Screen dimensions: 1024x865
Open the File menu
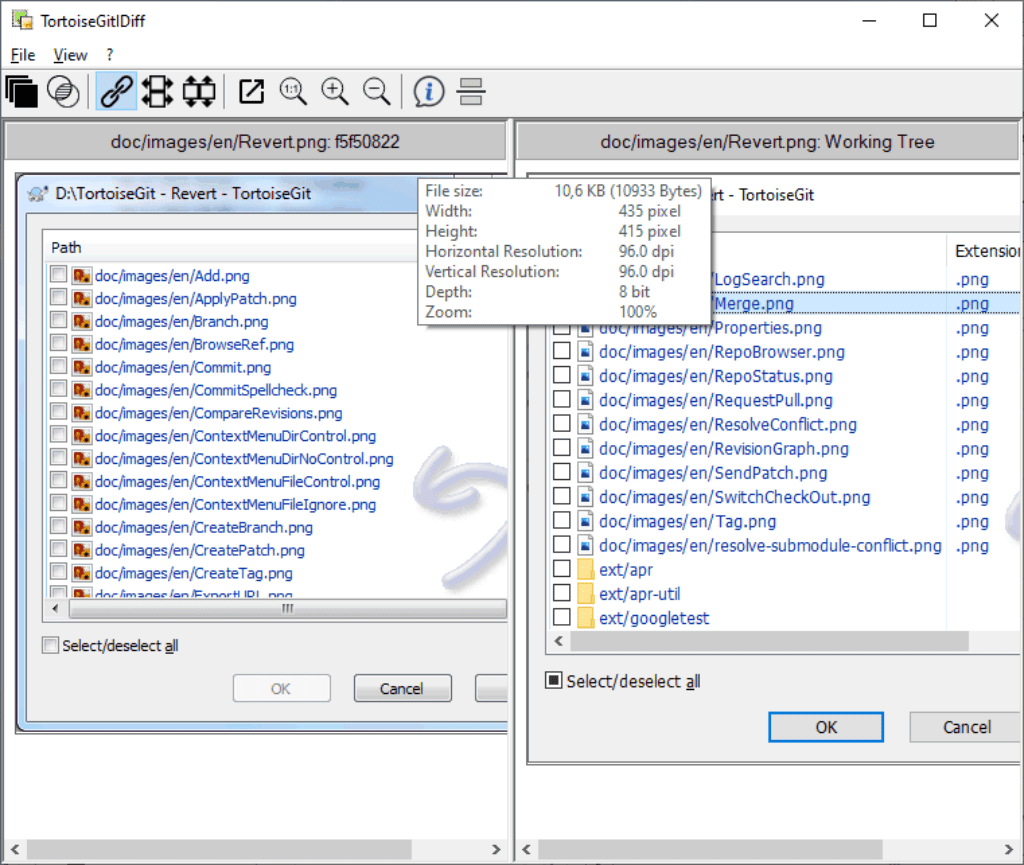[23, 55]
